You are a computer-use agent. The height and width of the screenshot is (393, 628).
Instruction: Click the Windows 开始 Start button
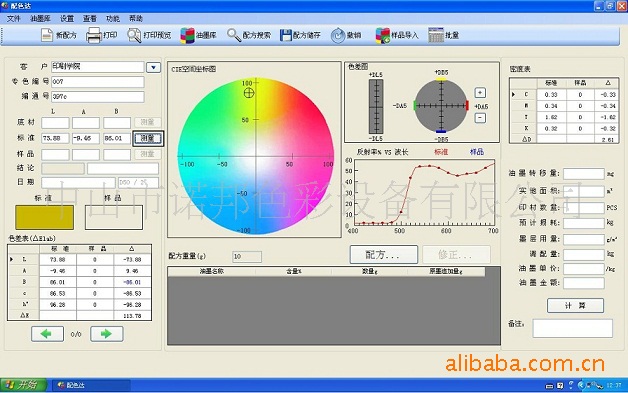pos(23,385)
